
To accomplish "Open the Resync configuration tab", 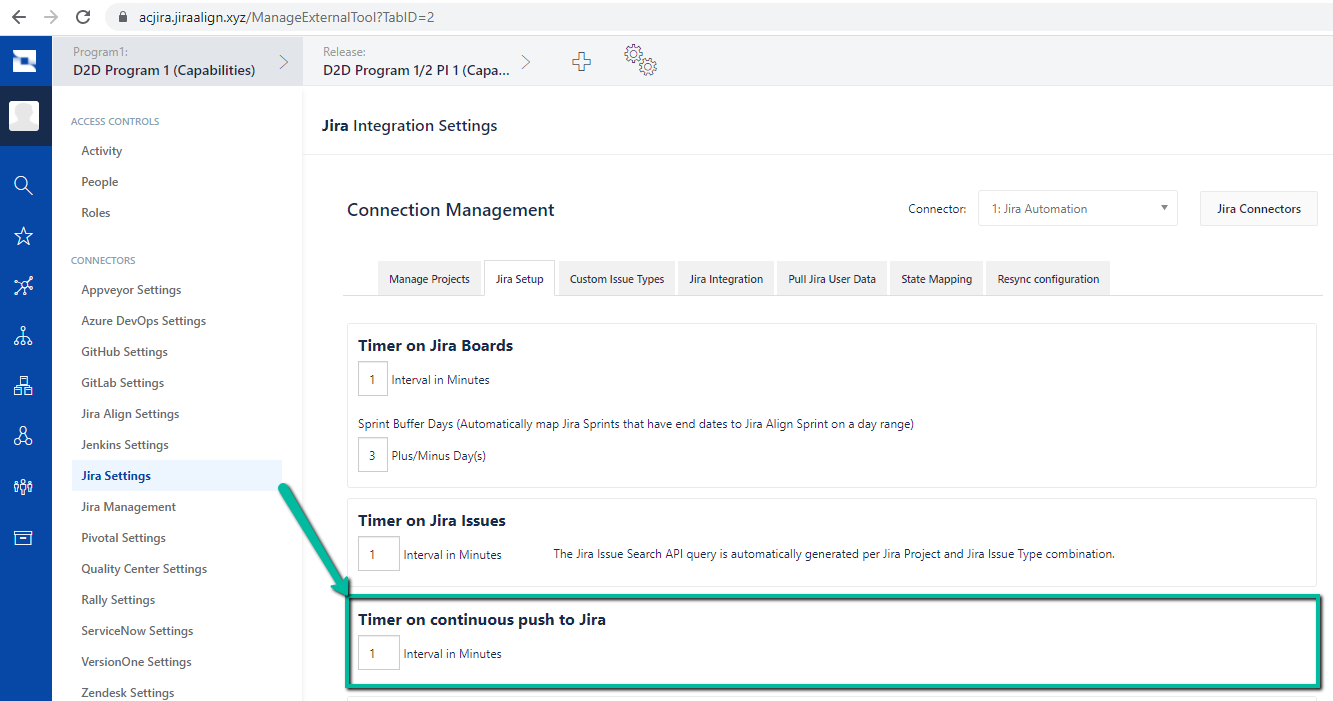I will click(1048, 279).
